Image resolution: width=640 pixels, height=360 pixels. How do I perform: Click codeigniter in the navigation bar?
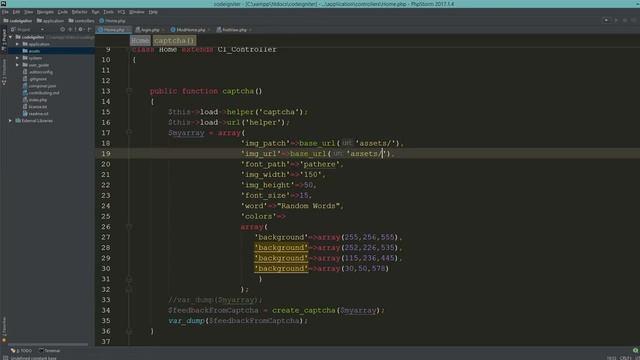click(18, 20)
